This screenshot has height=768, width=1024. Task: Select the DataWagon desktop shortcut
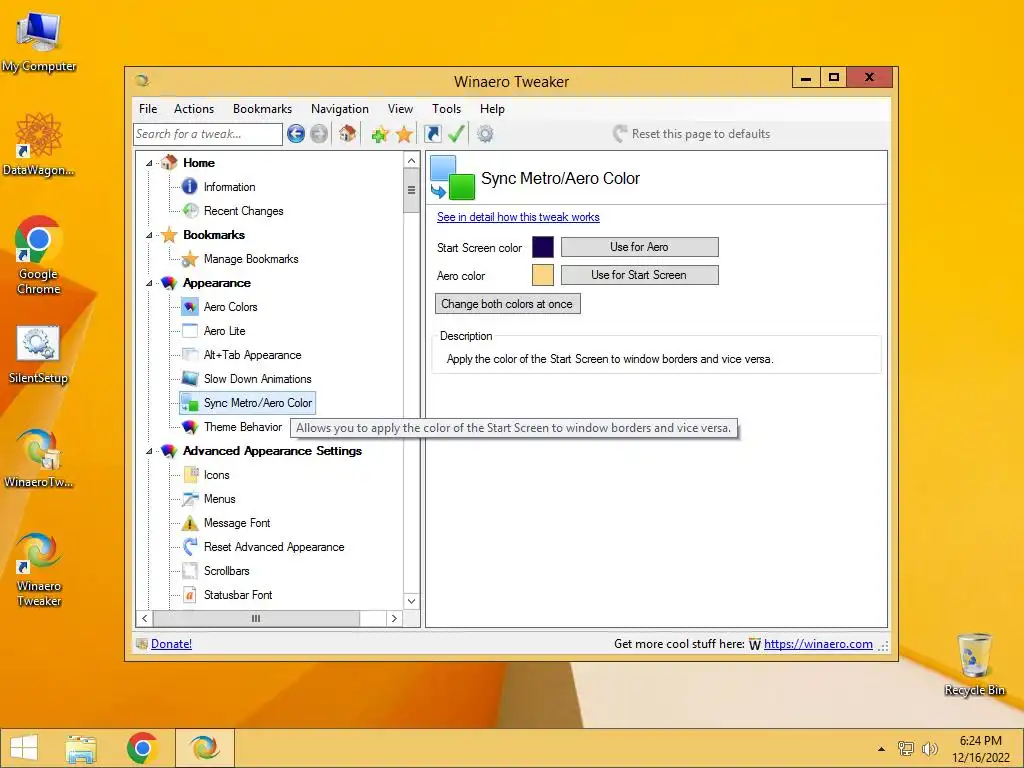tap(39, 144)
